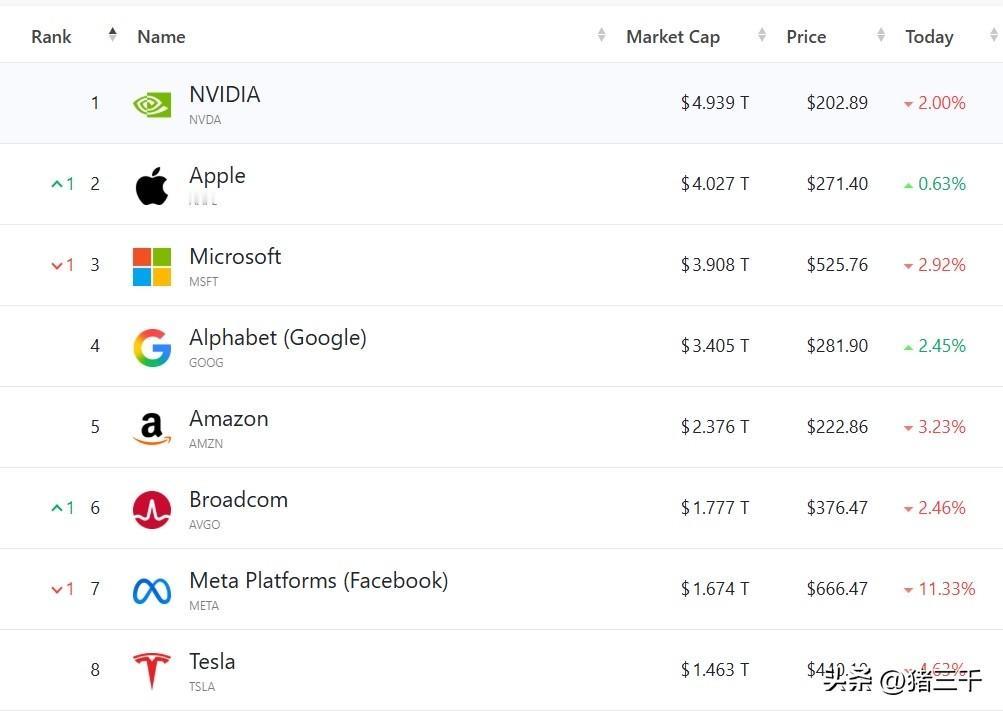Click the Tesla logo icon
1003x713 pixels.
(152, 670)
